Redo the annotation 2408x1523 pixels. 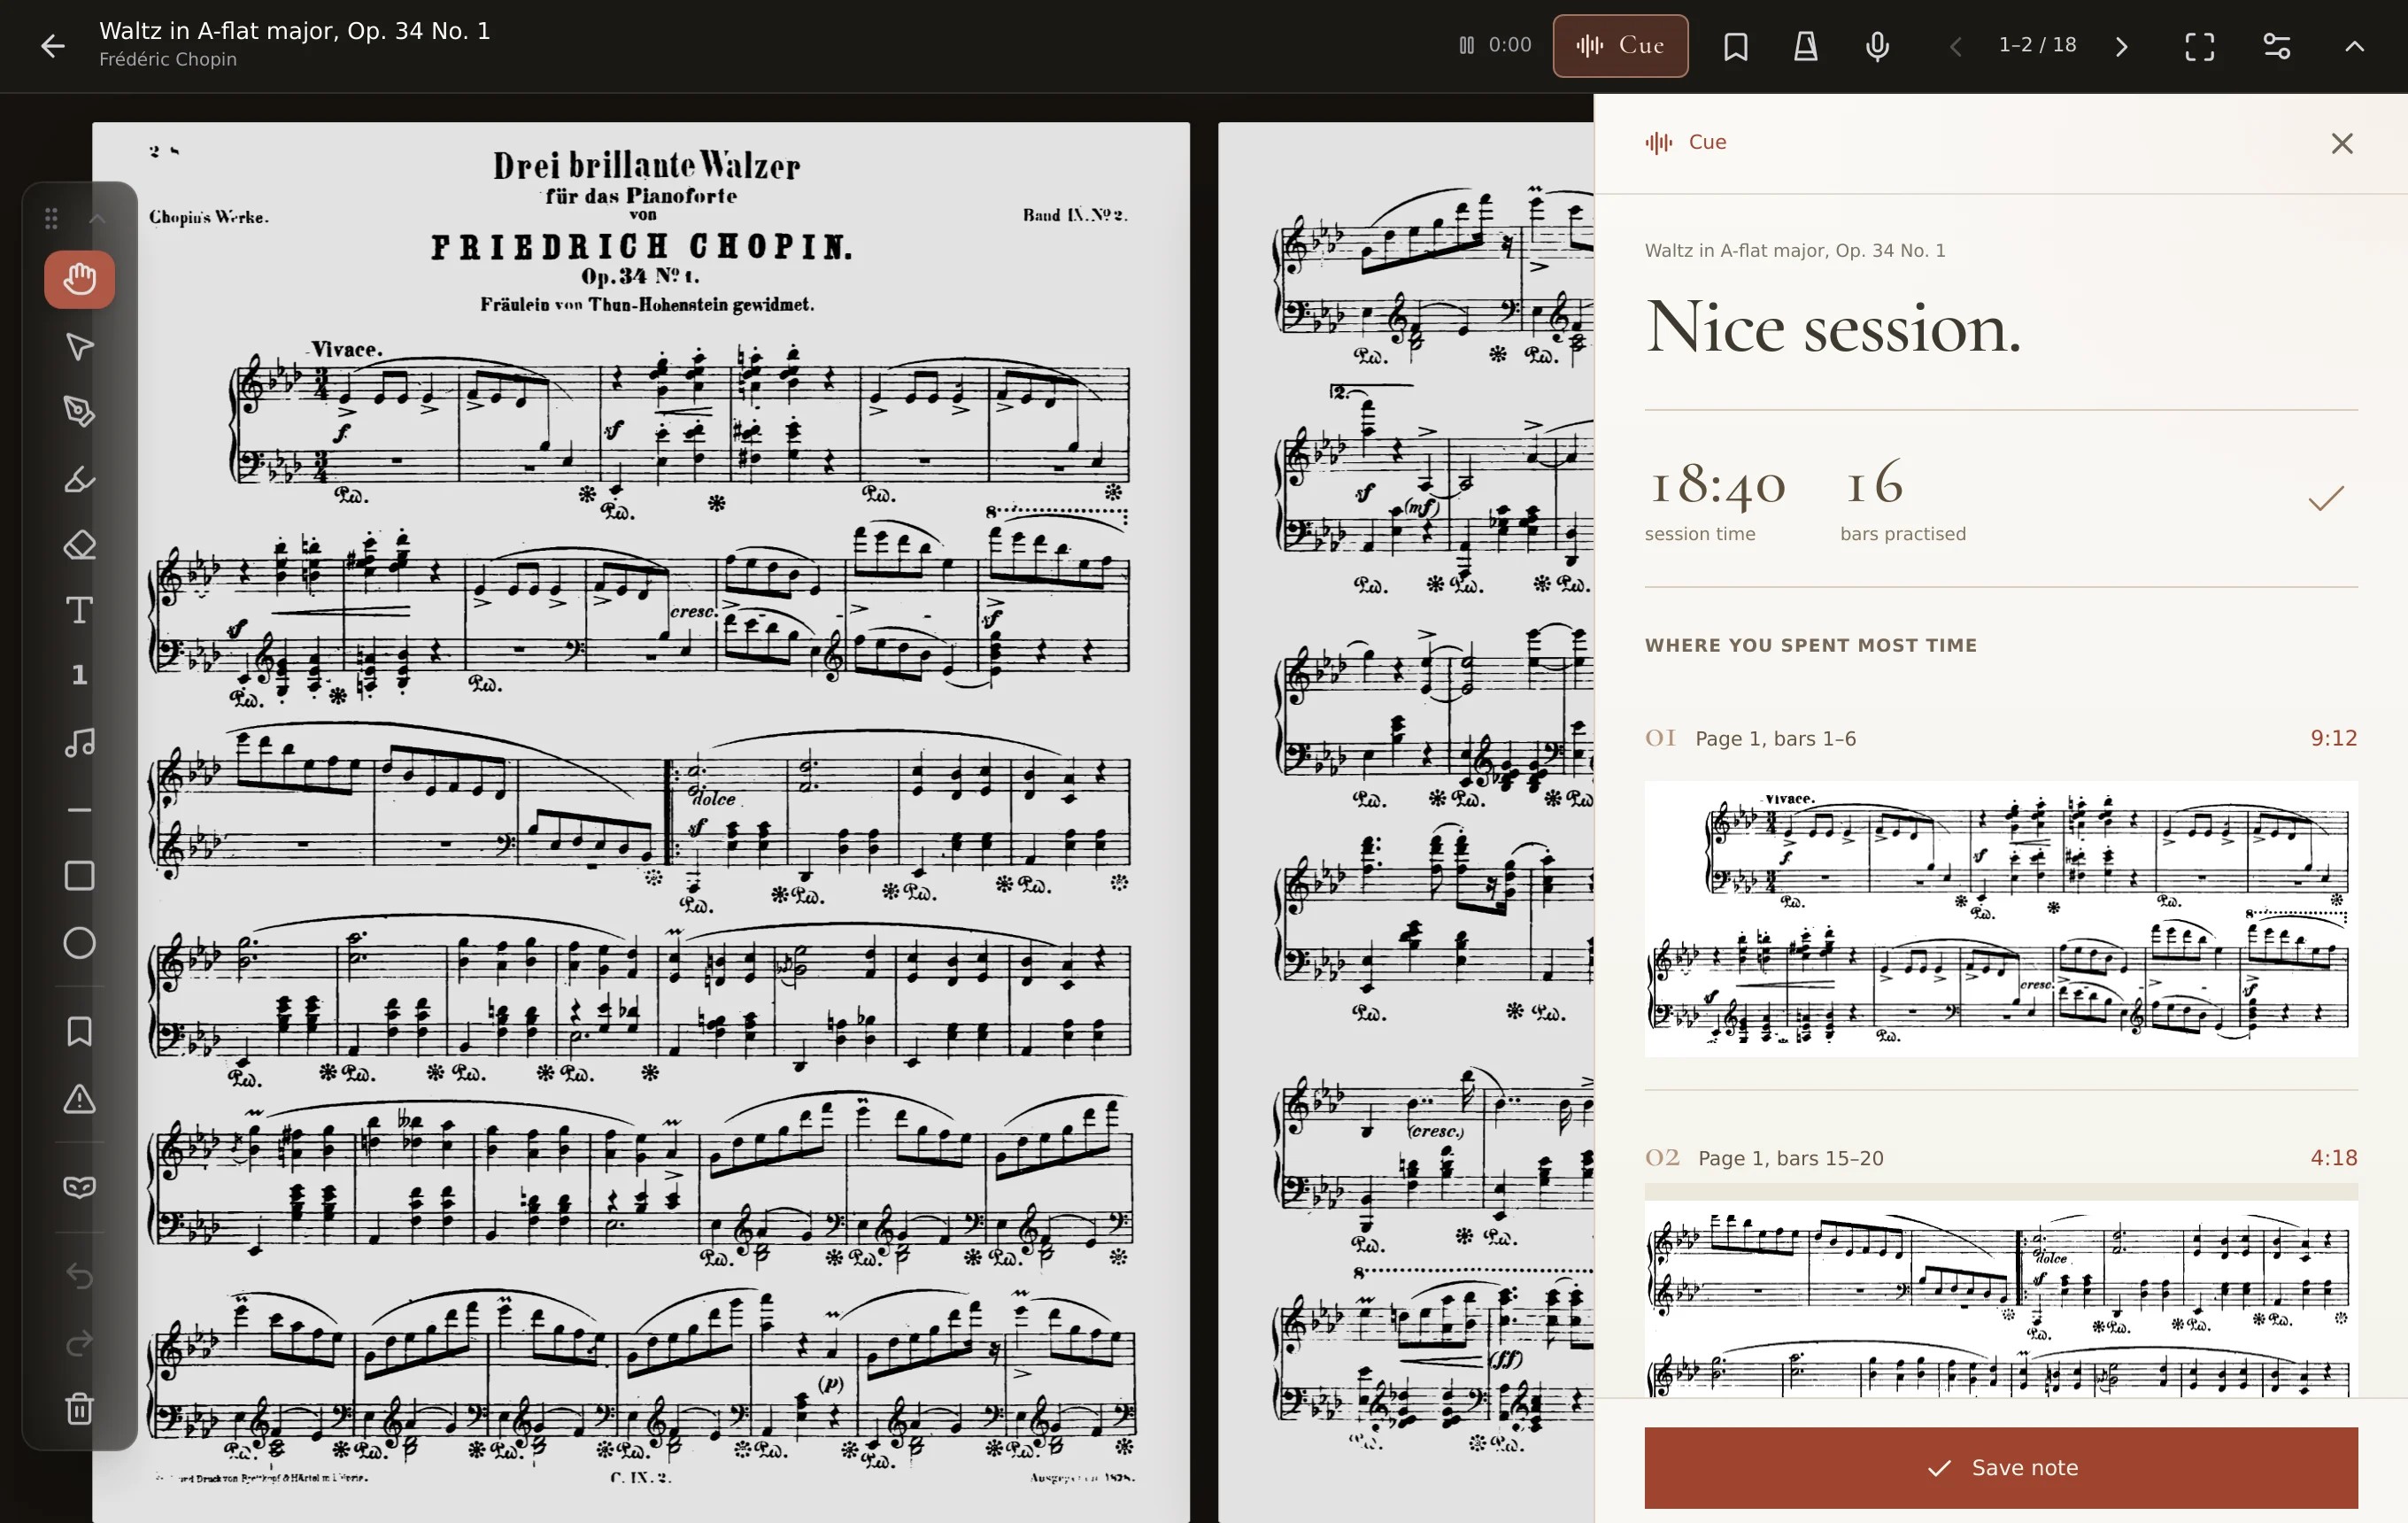click(x=79, y=1343)
